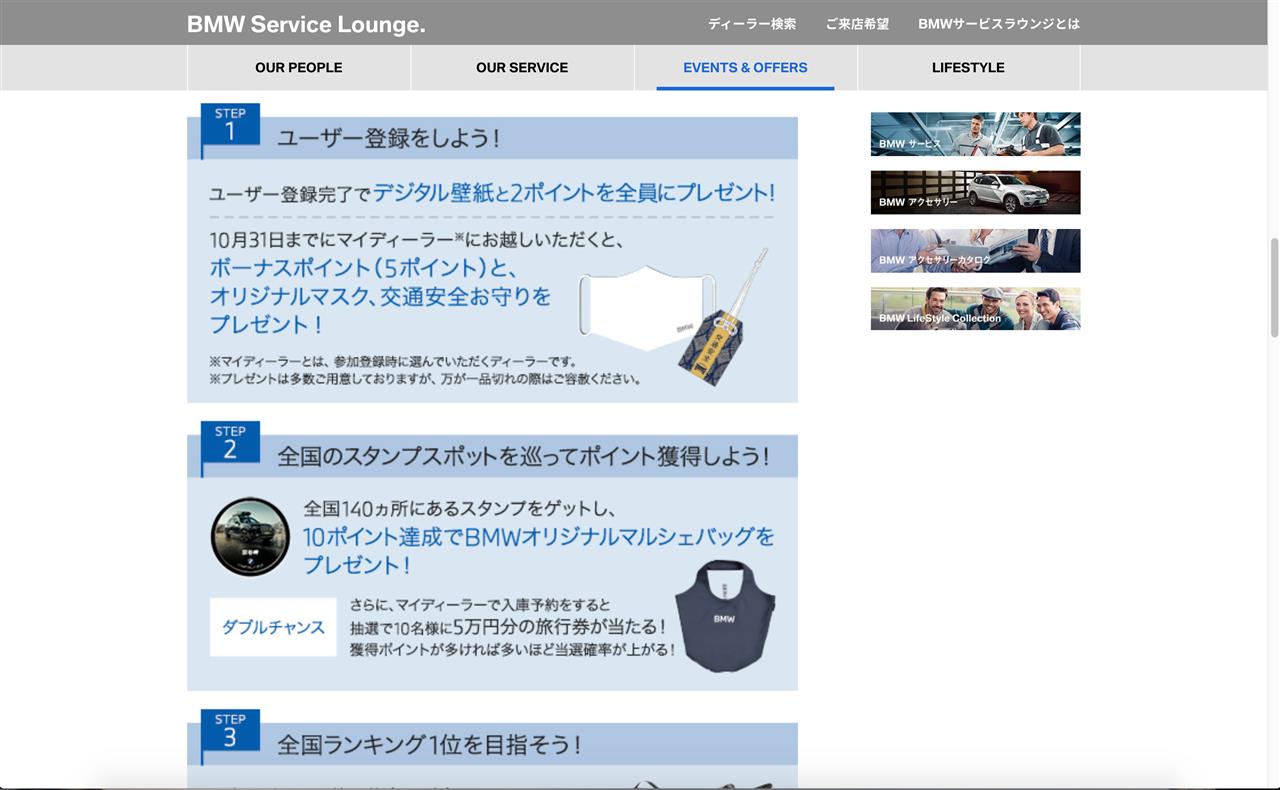Viewport: 1280px width, 790px height.
Task: Open the BMW アクセサリーカタログ banner
Action: (x=975, y=251)
